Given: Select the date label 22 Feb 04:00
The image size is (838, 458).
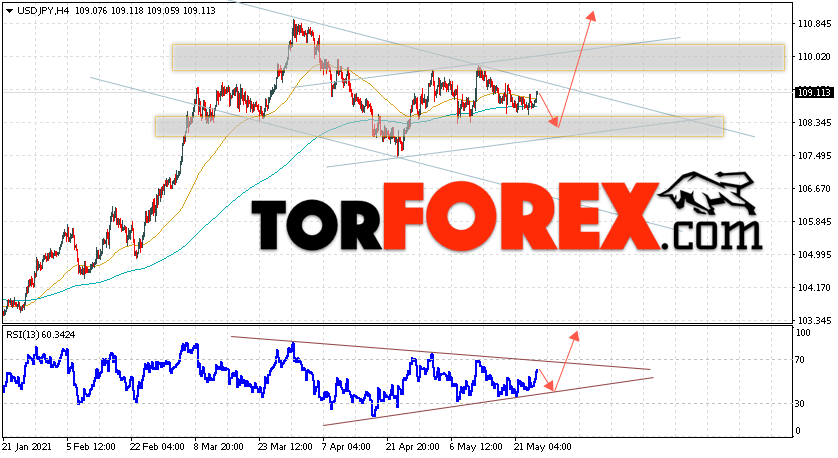Looking at the screenshot, I should pos(158,446).
